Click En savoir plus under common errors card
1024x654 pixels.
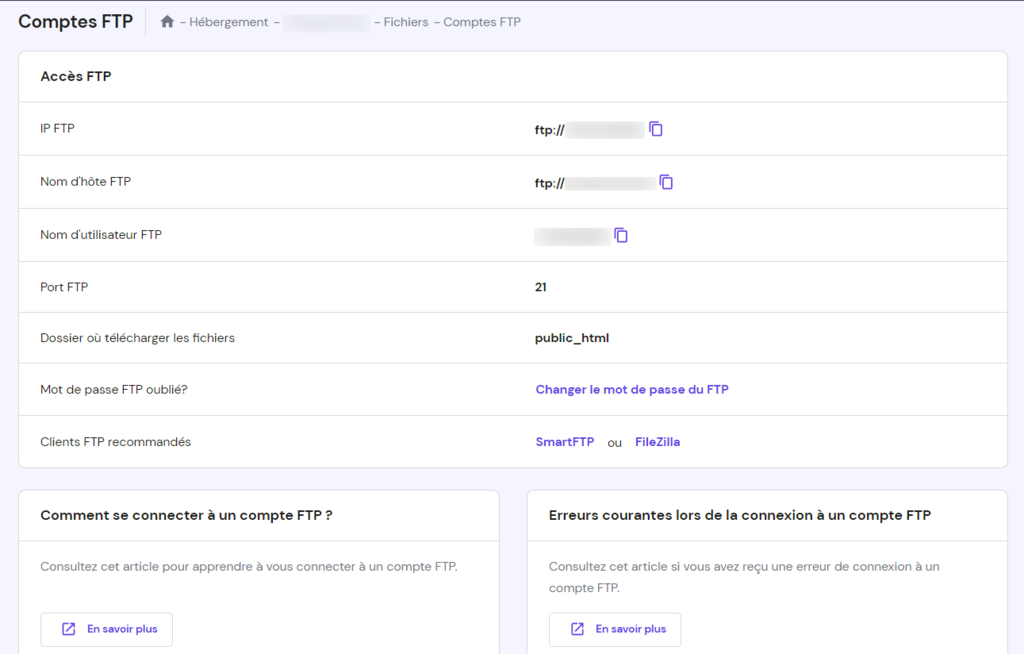(614, 629)
